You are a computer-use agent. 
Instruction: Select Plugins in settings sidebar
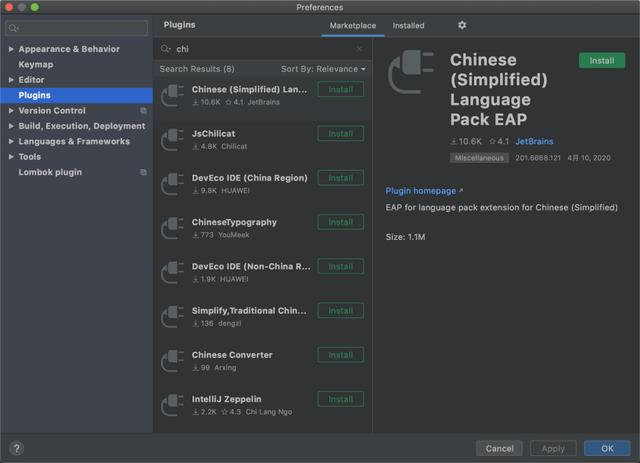point(77,95)
